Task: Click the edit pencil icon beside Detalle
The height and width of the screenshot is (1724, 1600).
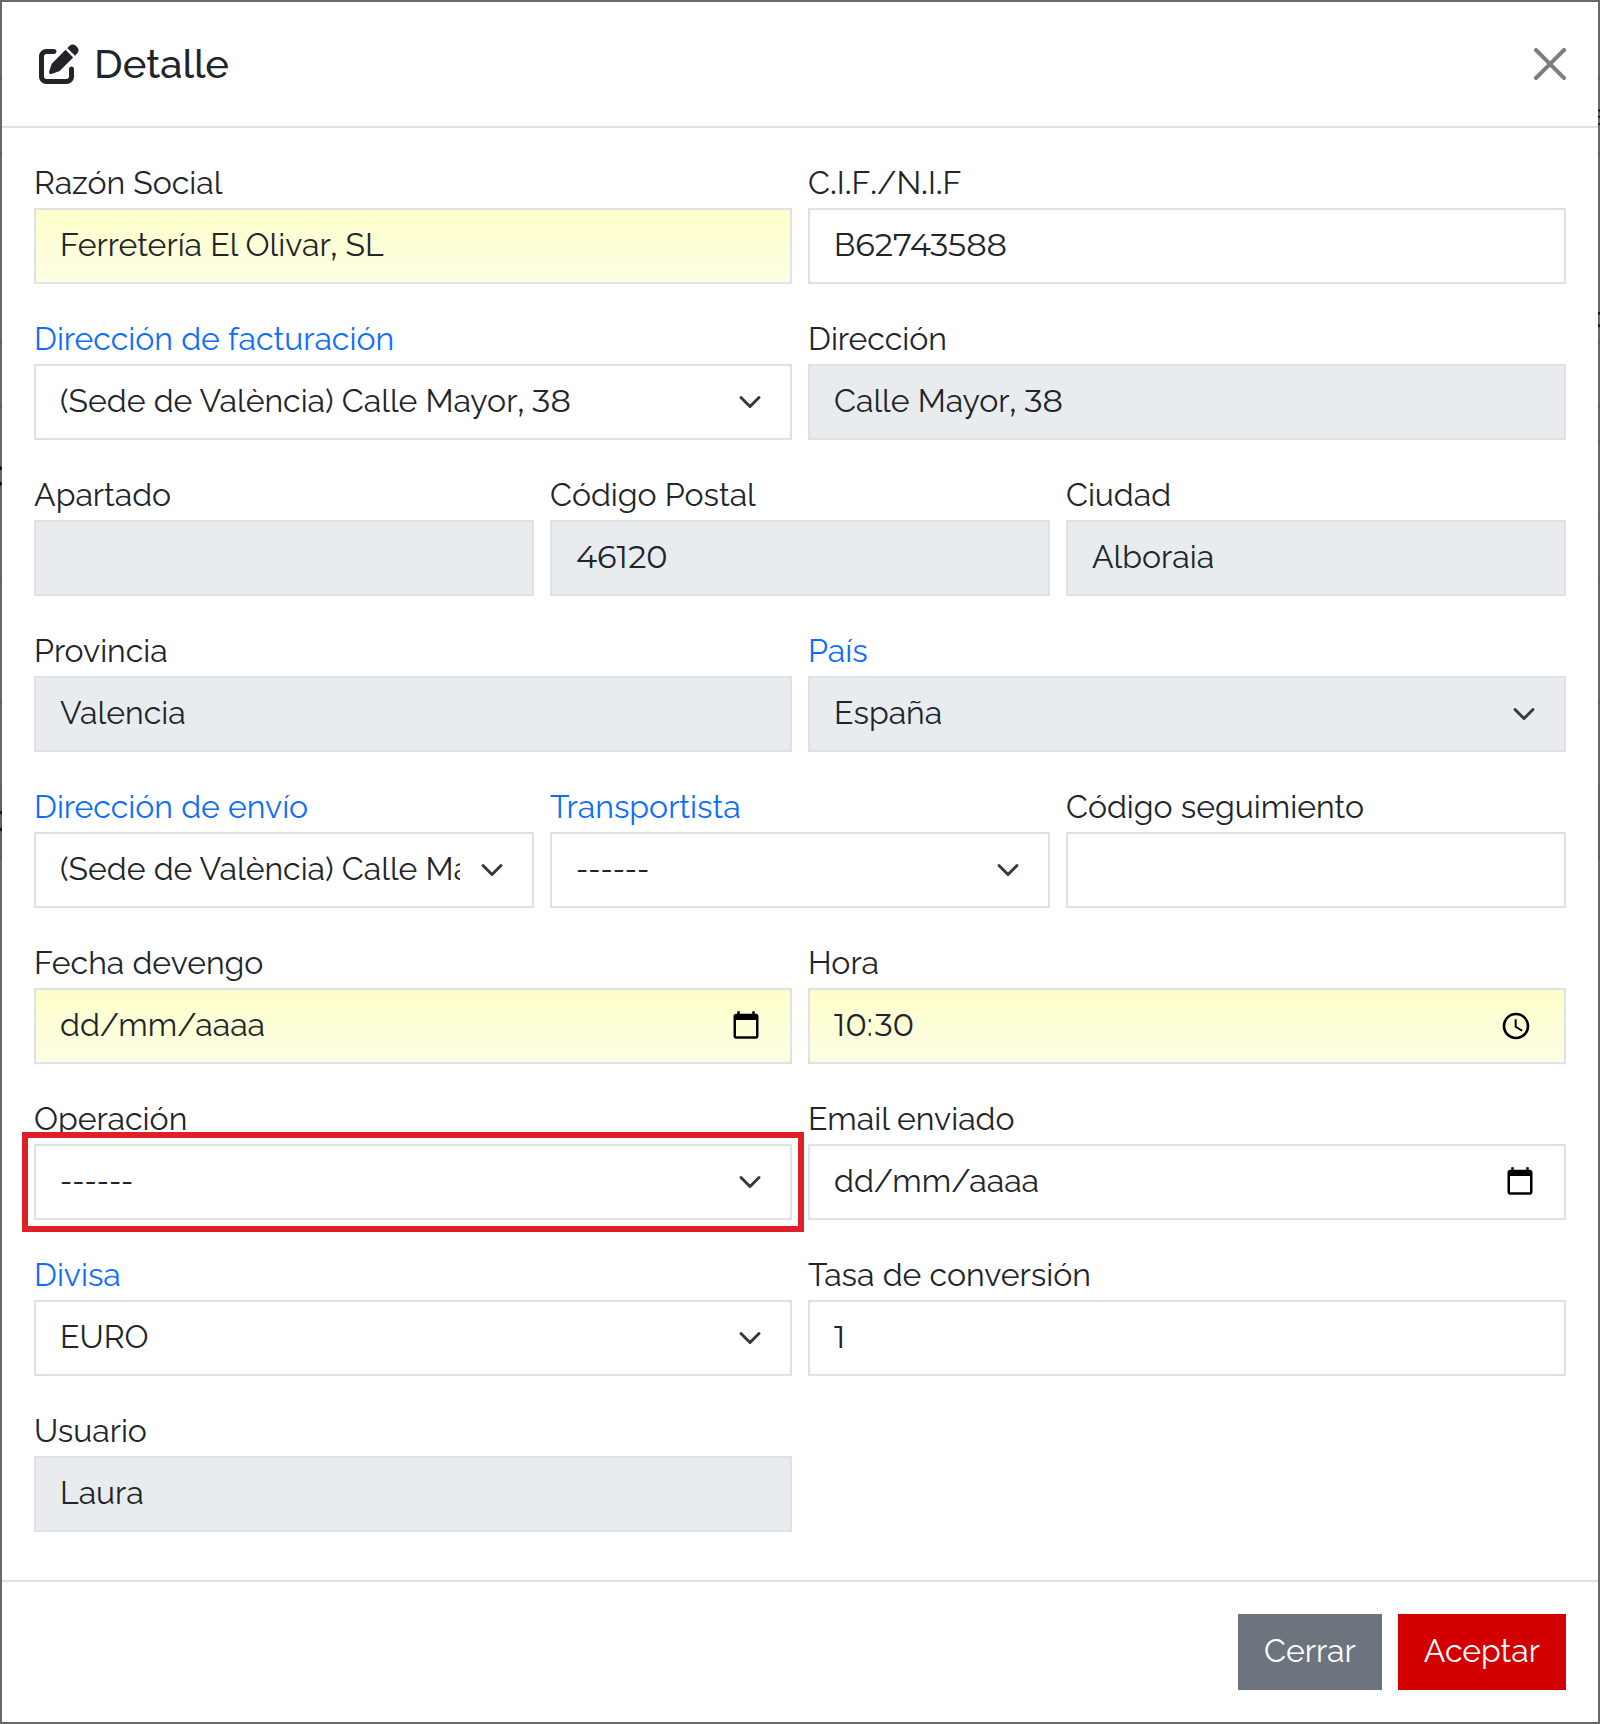Action: point(58,64)
